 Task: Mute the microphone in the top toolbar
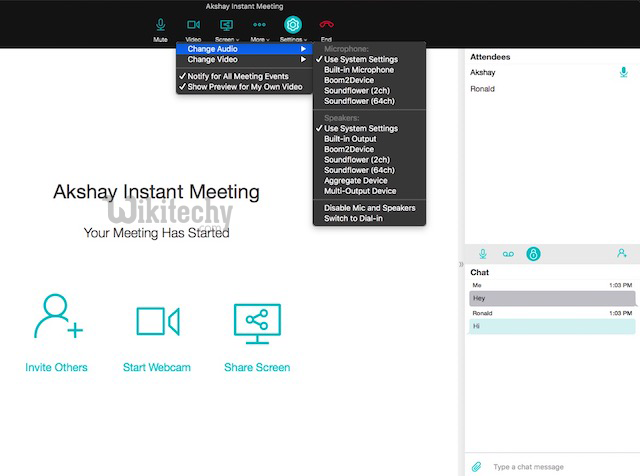coord(161,25)
